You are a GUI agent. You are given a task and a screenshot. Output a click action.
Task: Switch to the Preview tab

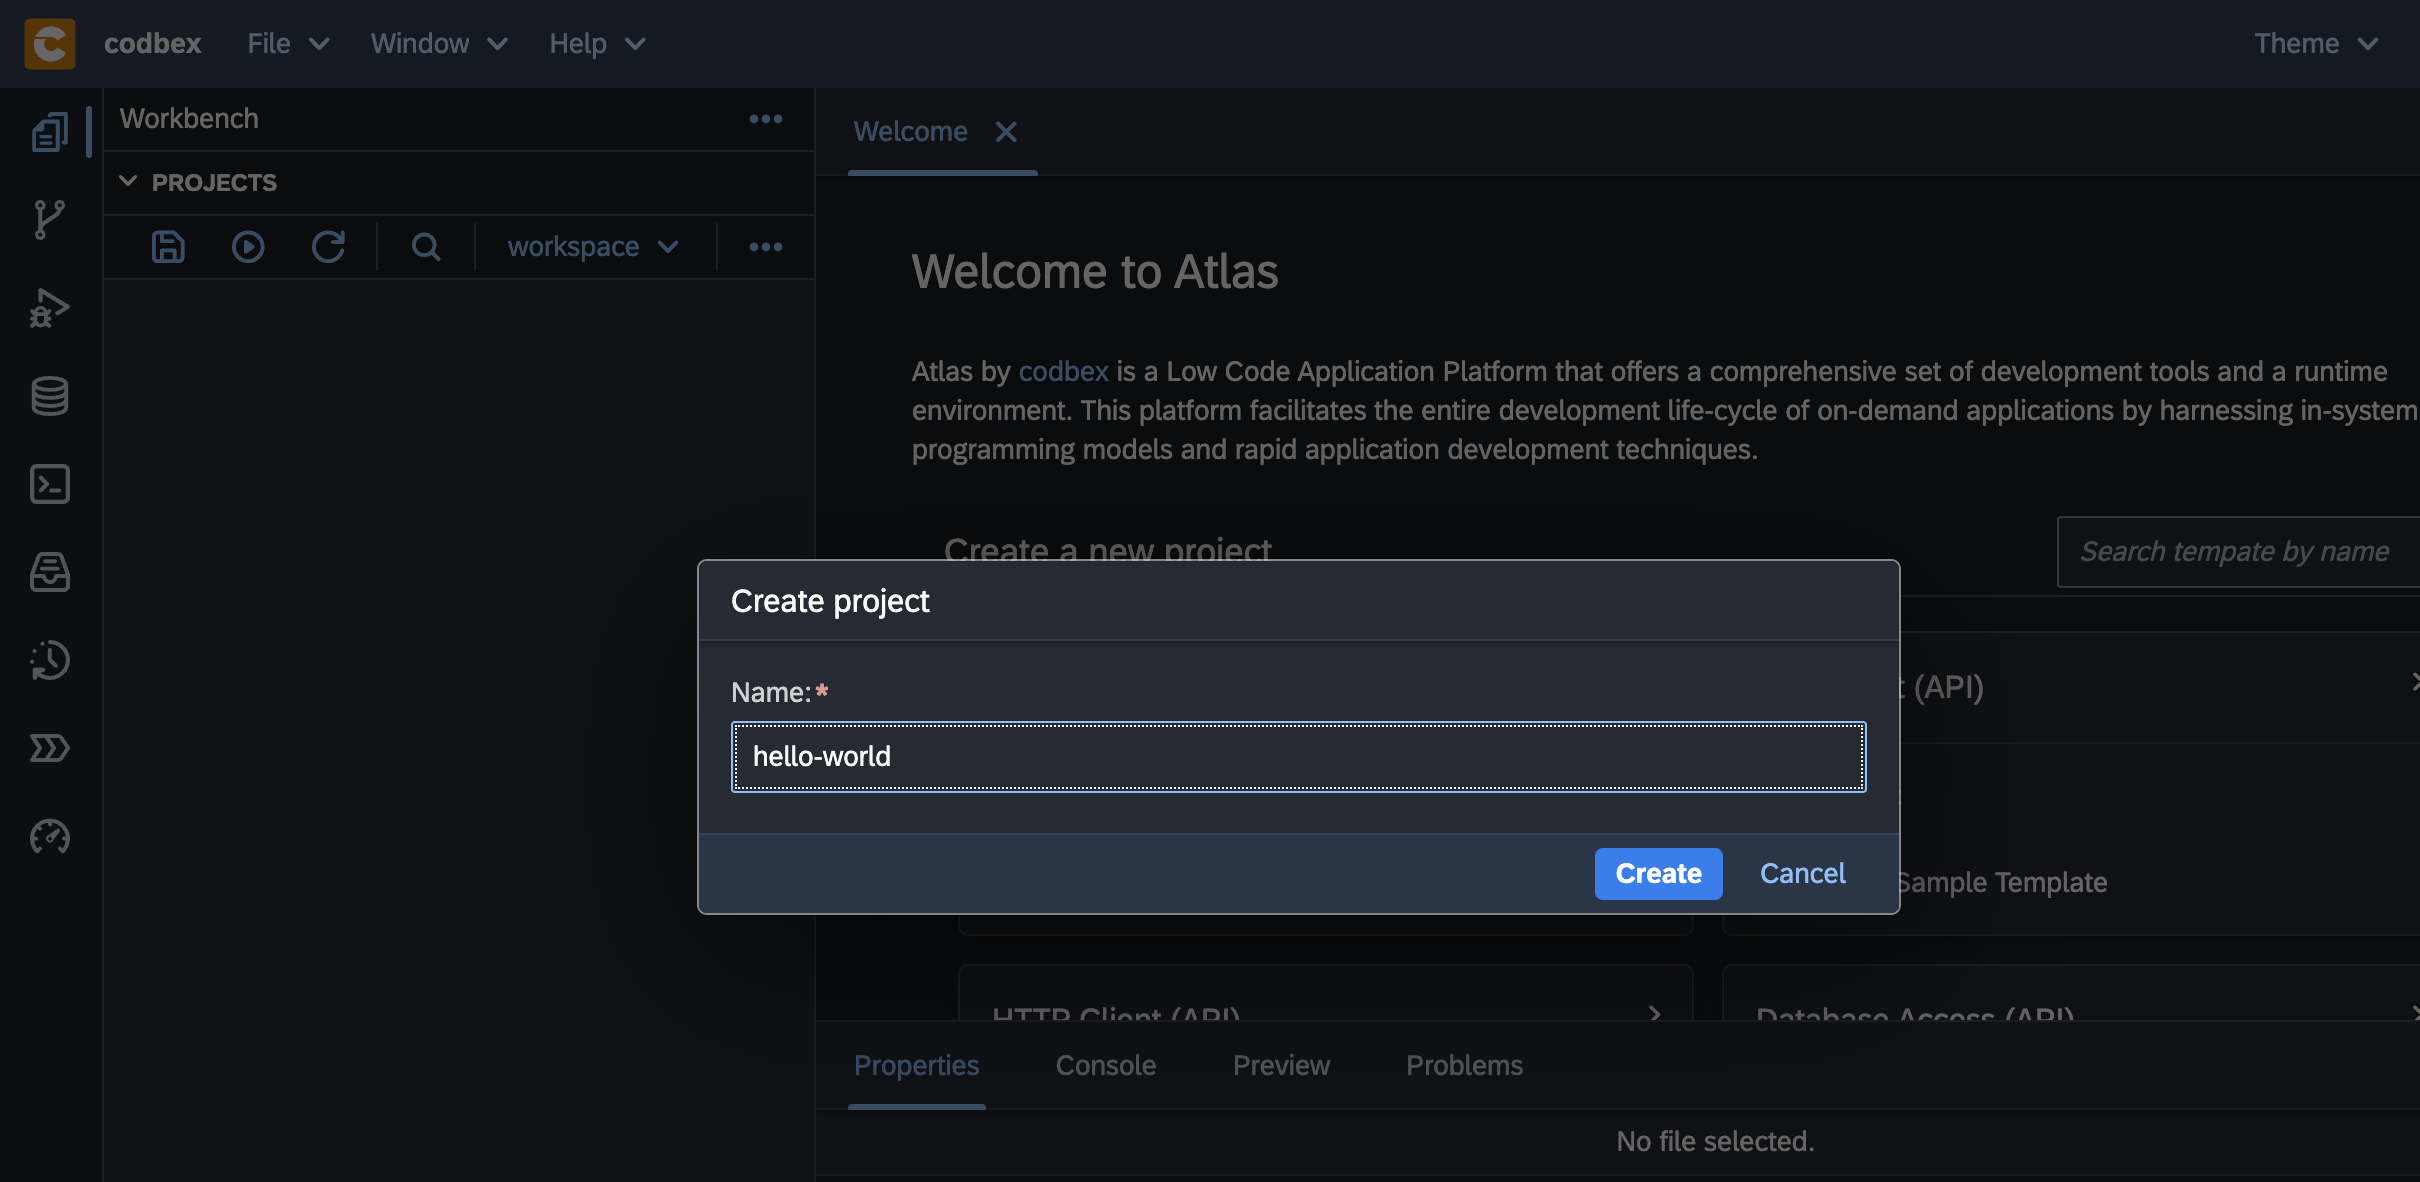pyautogui.click(x=1282, y=1066)
